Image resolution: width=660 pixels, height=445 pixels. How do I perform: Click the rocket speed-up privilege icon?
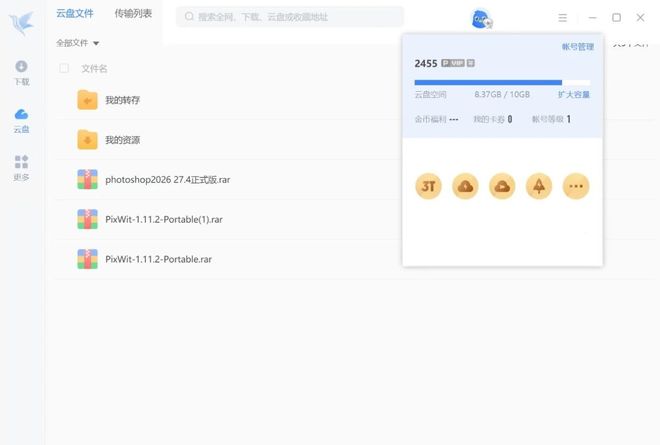(539, 186)
